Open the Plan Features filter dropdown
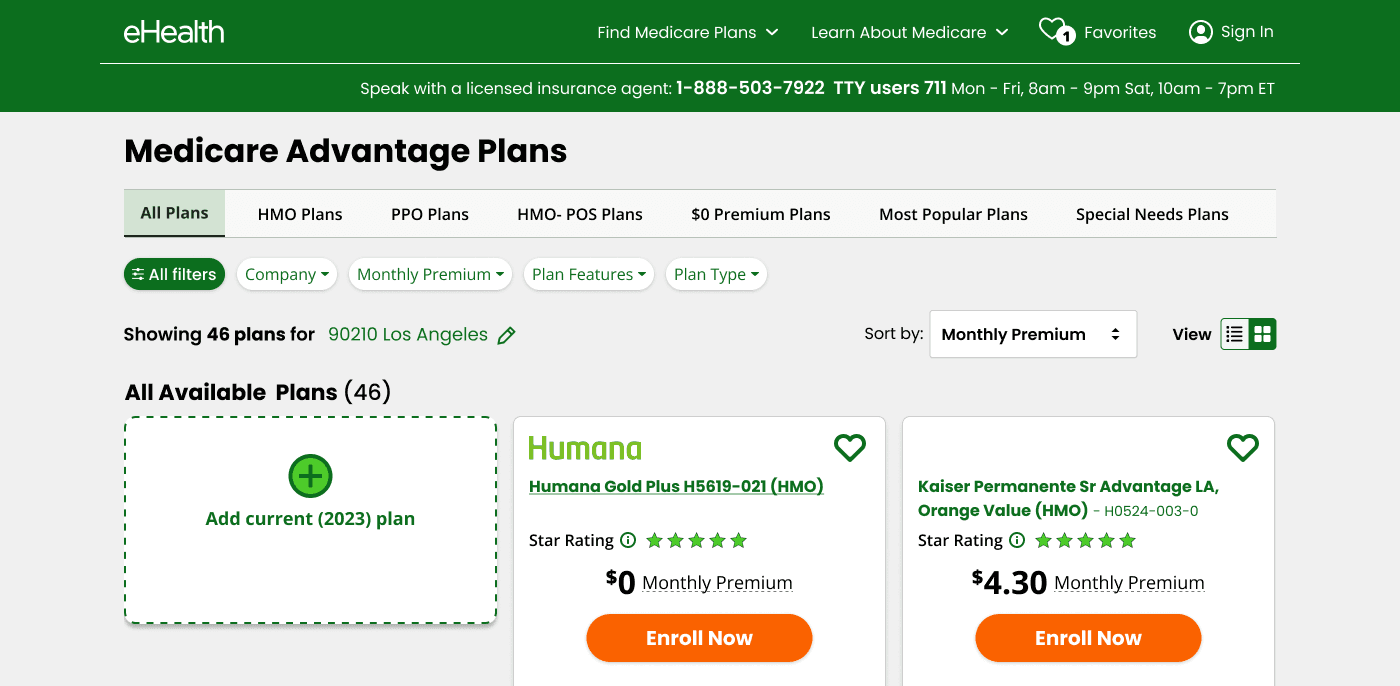 pos(589,274)
